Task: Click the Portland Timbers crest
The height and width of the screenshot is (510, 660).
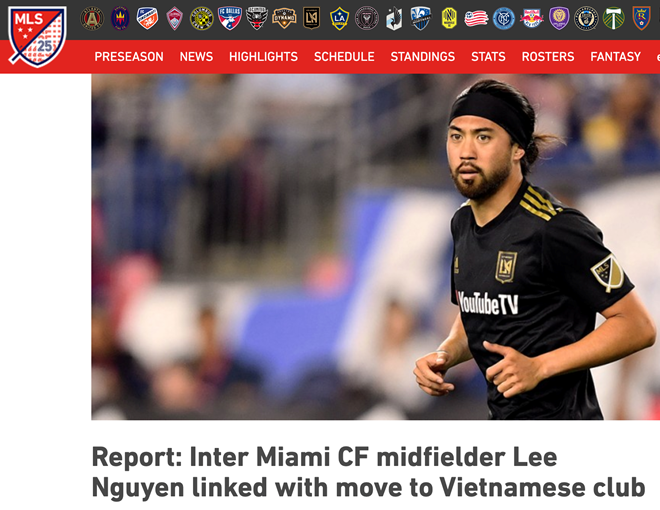Action: [x=613, y=19]
